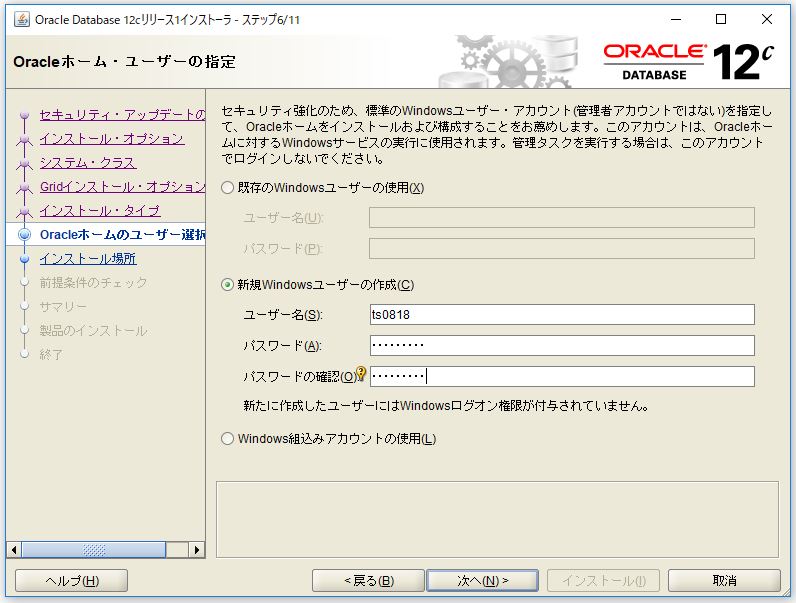Maximize the installer window
The height and width of the screenshot is (603, 796).
click(721, 19)
